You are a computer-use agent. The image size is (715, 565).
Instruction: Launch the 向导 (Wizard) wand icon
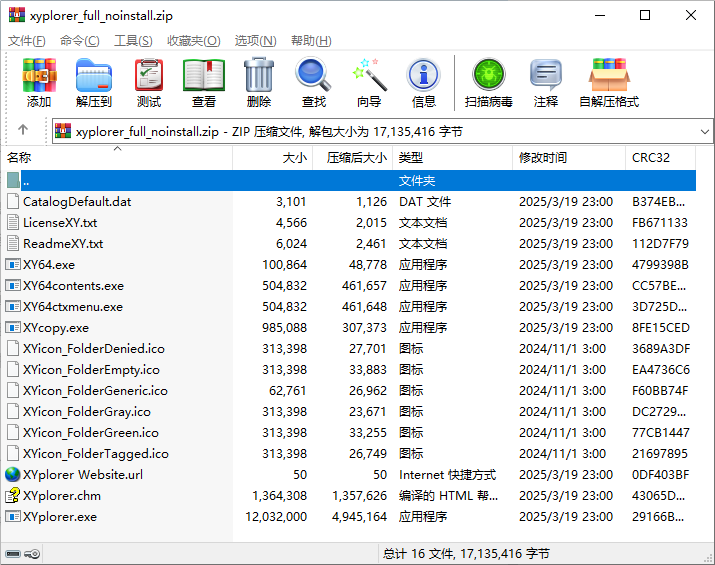point(369,75)
